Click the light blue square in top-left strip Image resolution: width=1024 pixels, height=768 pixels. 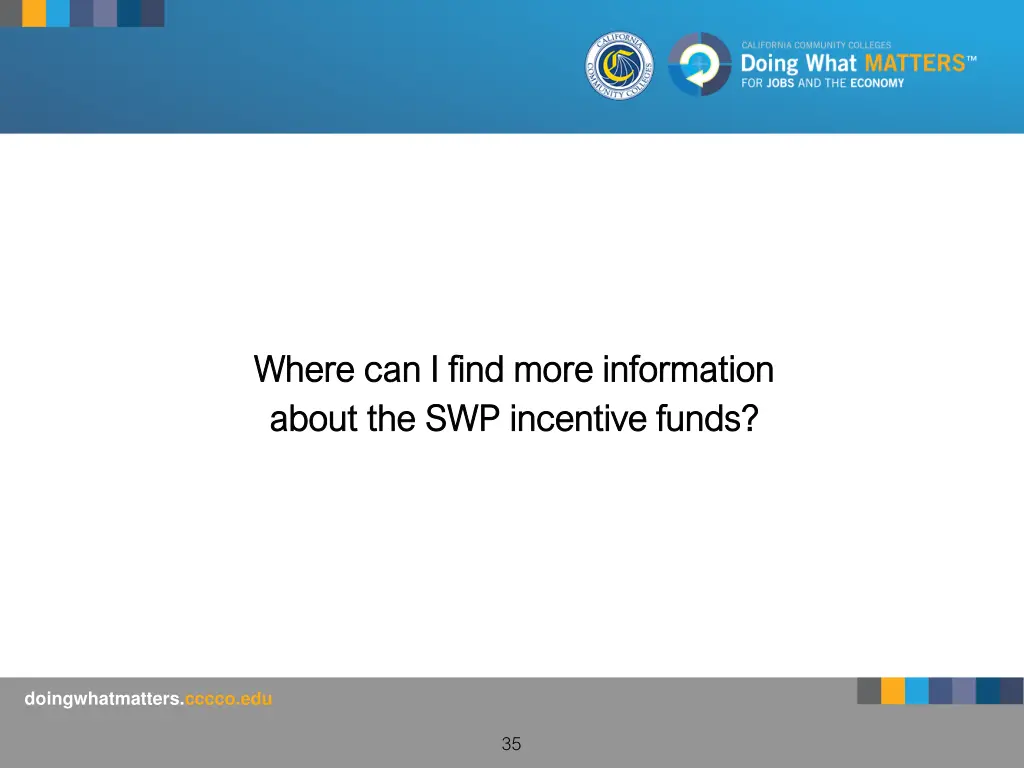coord(58,13)
